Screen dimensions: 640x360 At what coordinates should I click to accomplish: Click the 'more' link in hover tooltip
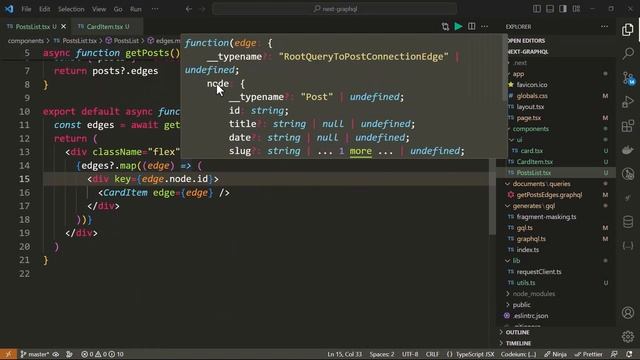point(360,151)
